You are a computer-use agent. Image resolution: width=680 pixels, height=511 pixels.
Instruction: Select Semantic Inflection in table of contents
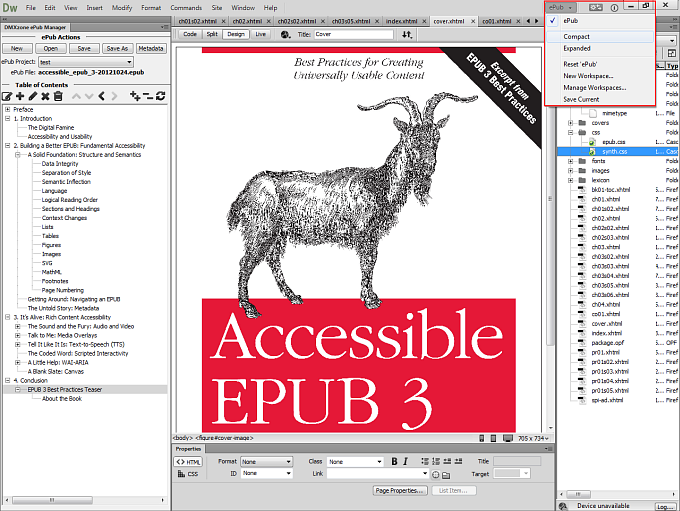[66, 182]
